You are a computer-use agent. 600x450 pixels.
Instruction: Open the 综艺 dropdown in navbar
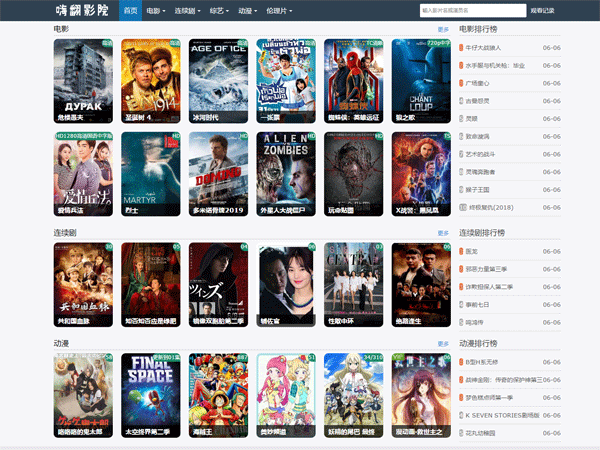[x=219, y=10]
